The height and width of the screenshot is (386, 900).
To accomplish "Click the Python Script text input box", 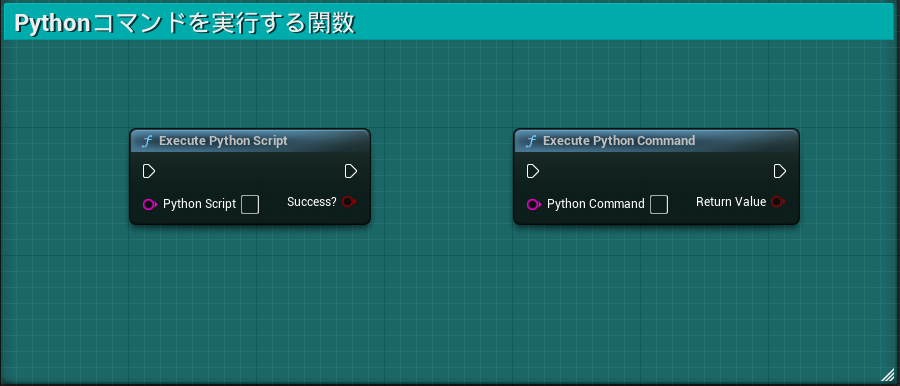I will [250, 204].
